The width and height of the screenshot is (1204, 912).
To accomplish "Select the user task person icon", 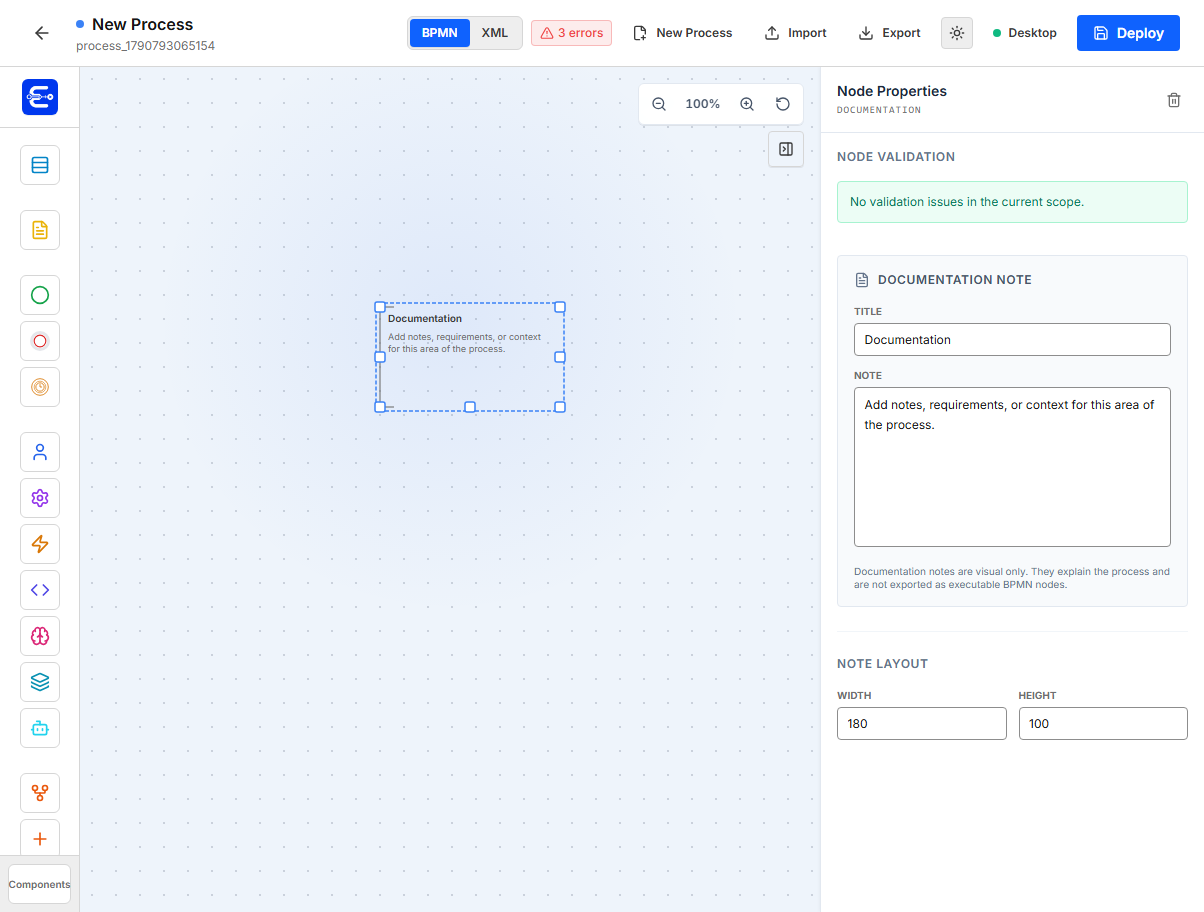I will pyautogui.click(x=40, y=452).
